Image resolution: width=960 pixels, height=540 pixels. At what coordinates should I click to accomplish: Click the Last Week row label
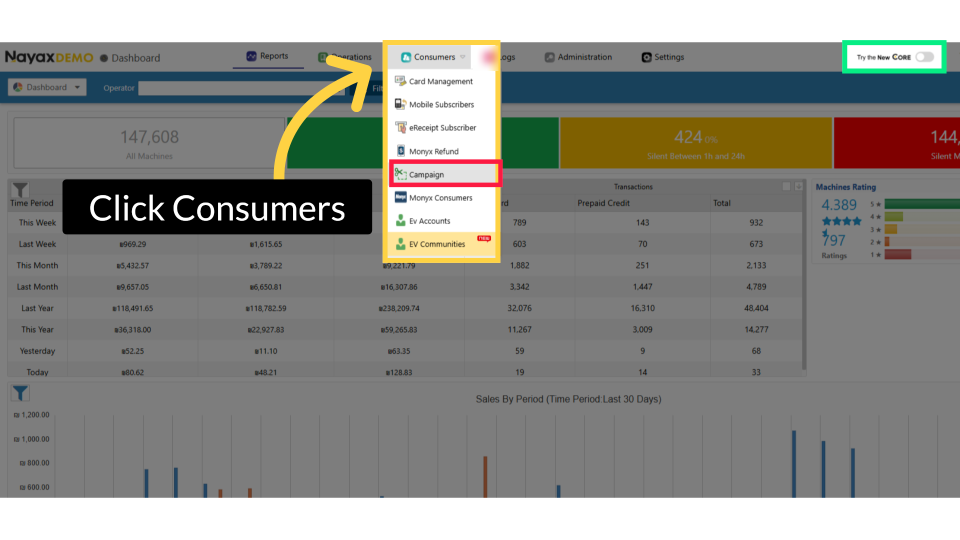pos(37,244)
